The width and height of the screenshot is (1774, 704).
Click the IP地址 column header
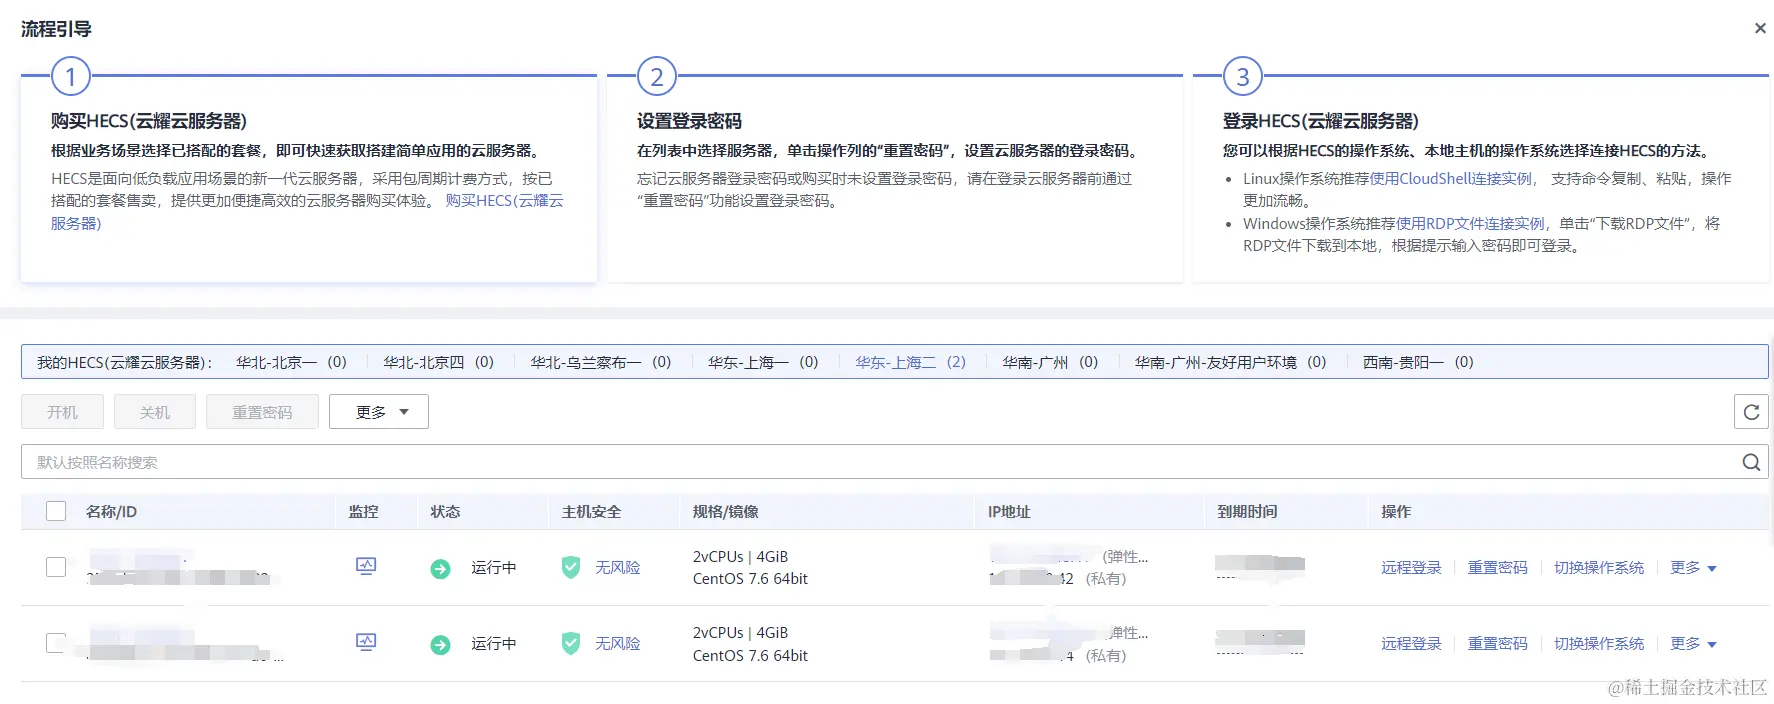[1009, 512]
